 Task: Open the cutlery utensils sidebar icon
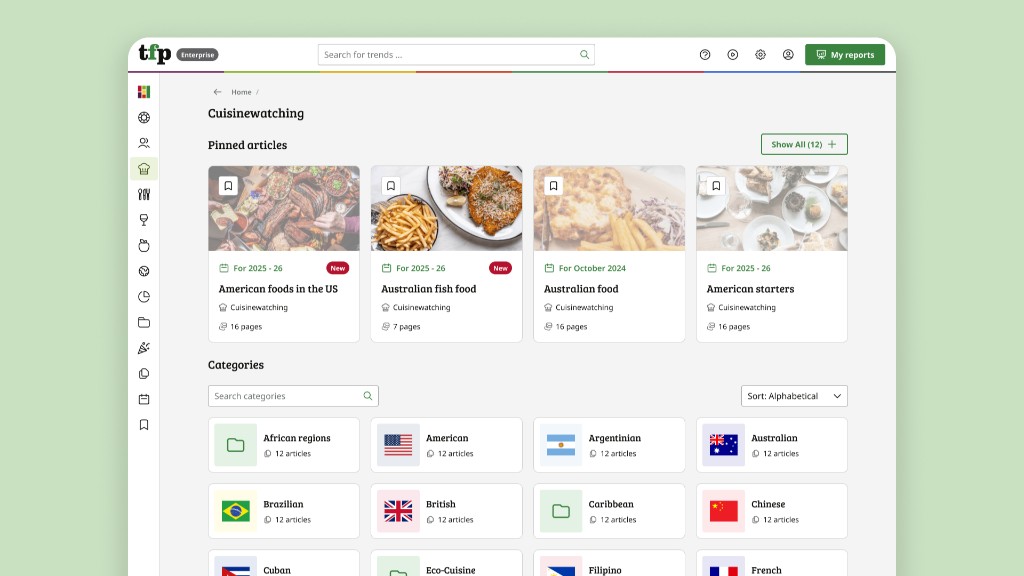(x=144, y=195)
